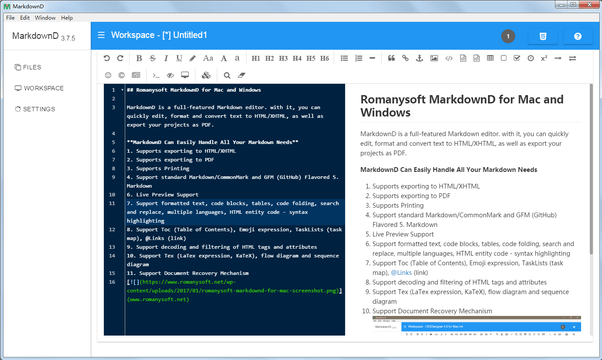Insert an anchor
Viewport: 602px width, 360px height.
419,58
